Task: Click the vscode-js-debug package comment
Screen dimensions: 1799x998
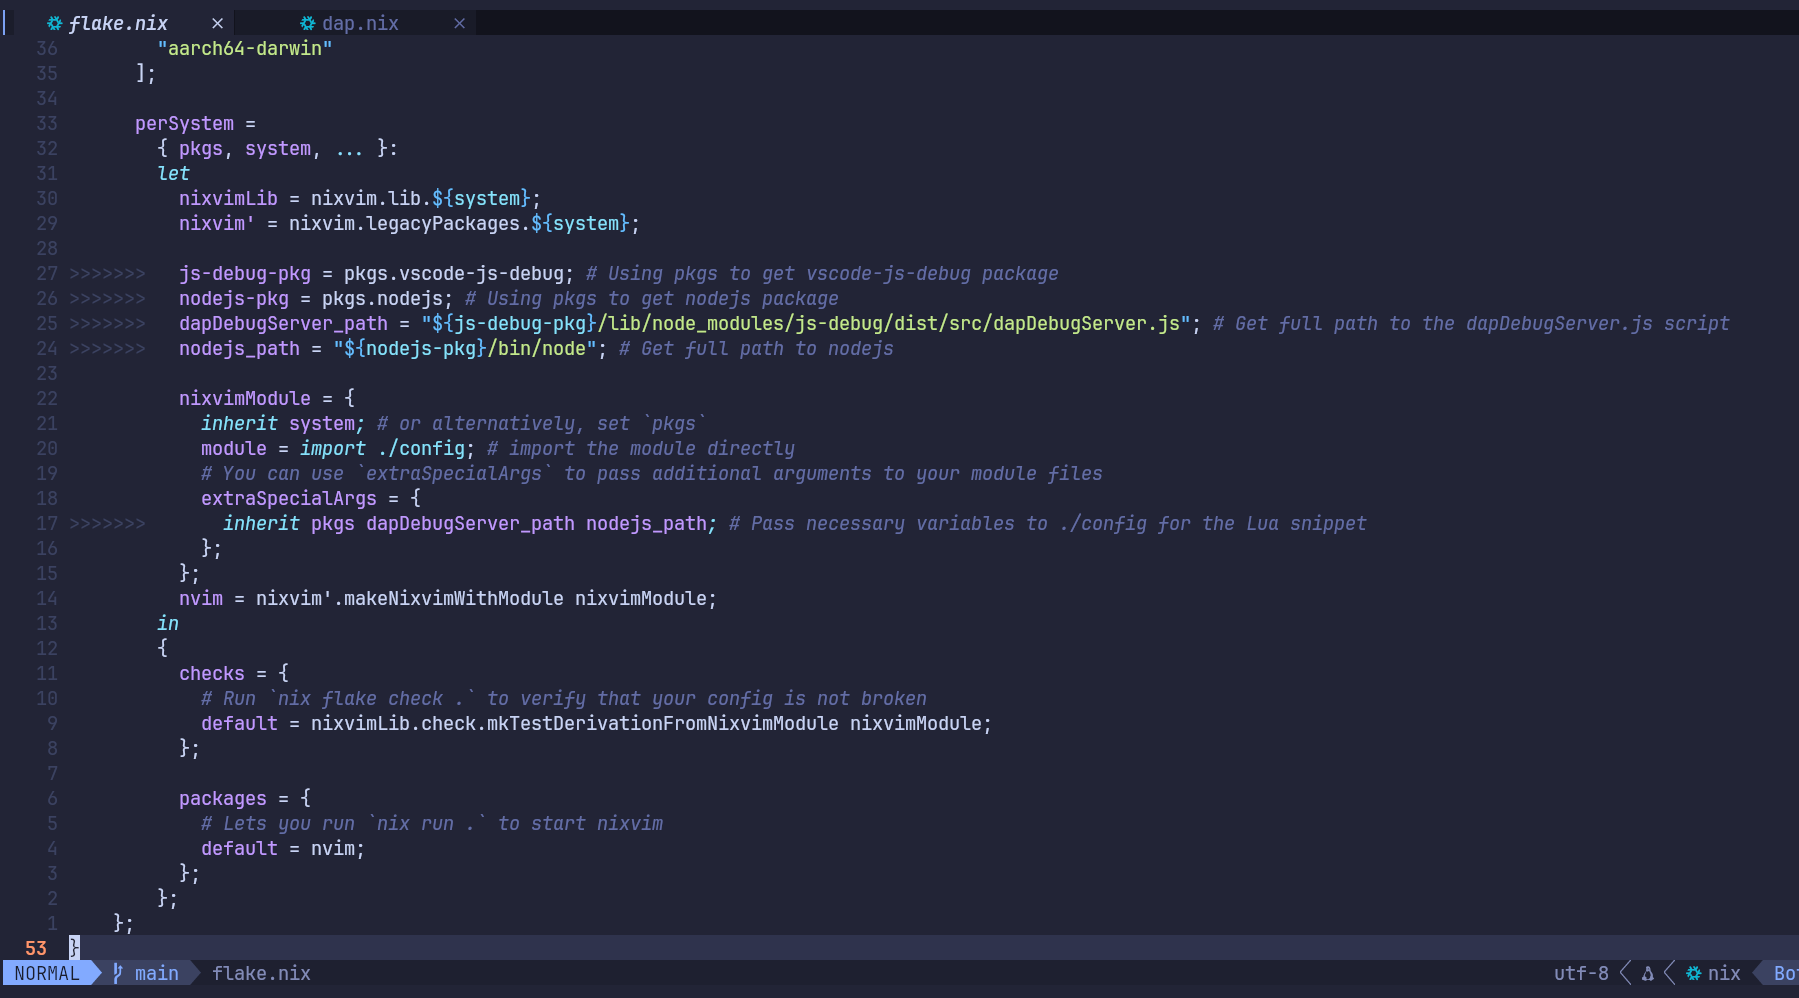Action: coord(822,273)
